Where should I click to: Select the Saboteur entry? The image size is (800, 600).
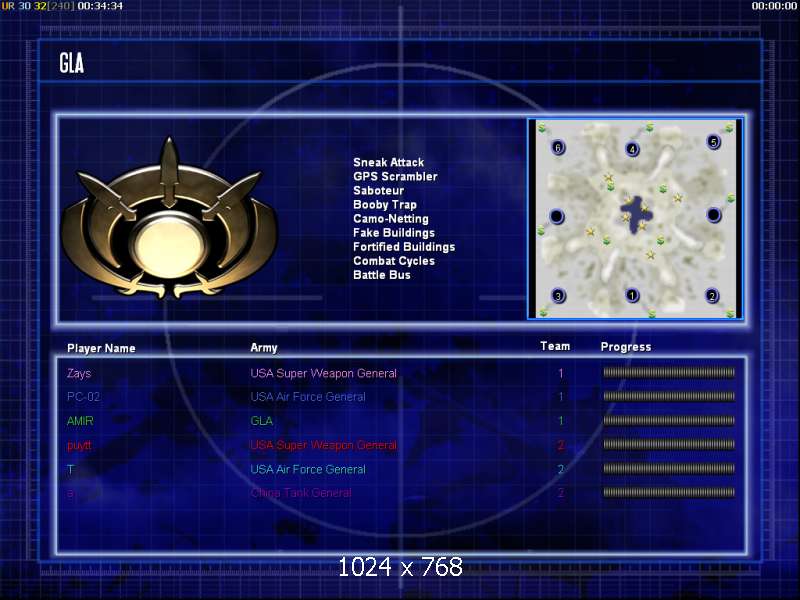pyautogui.click(x=378, y=190)
